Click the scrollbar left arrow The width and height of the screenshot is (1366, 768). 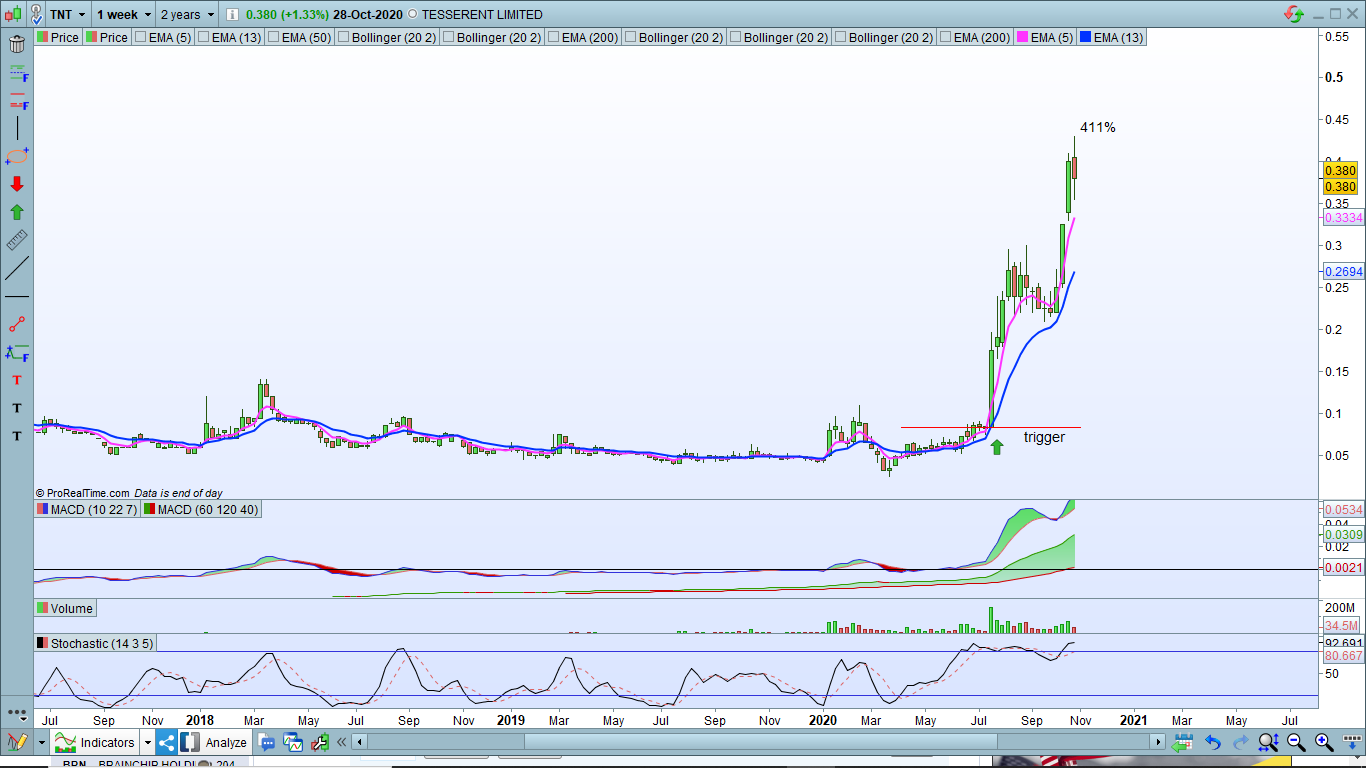[x=360, y=742]
